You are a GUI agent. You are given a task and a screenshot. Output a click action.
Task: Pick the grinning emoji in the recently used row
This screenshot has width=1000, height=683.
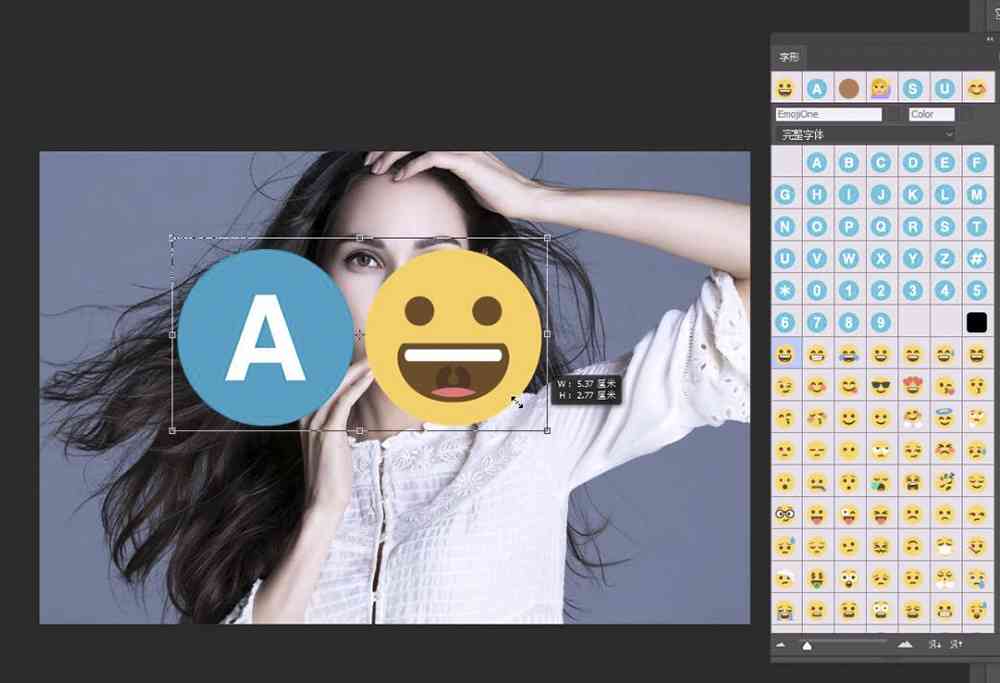tap(786, 88)
